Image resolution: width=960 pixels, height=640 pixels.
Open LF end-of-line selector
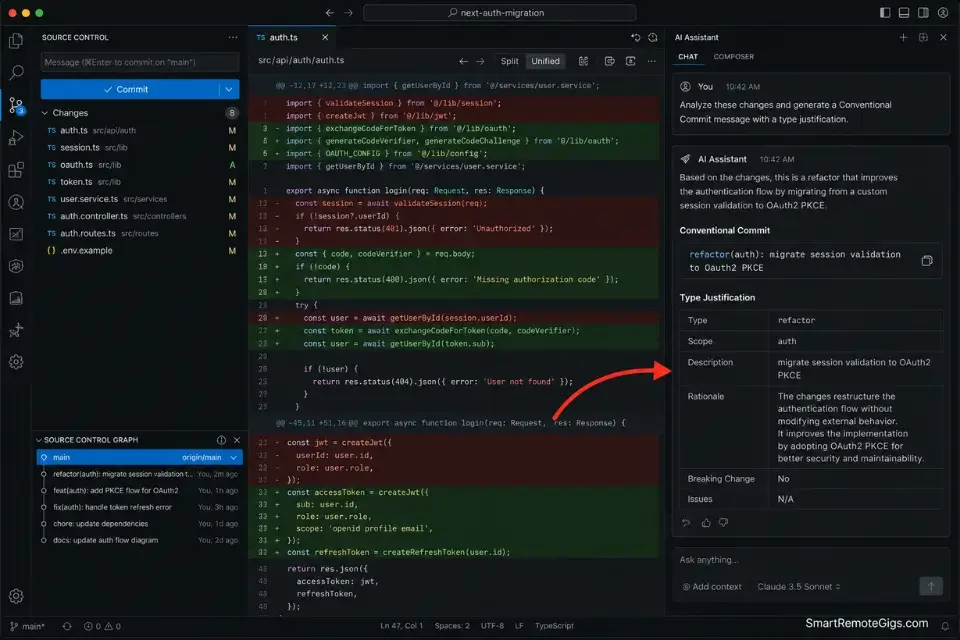click(519, 626)
